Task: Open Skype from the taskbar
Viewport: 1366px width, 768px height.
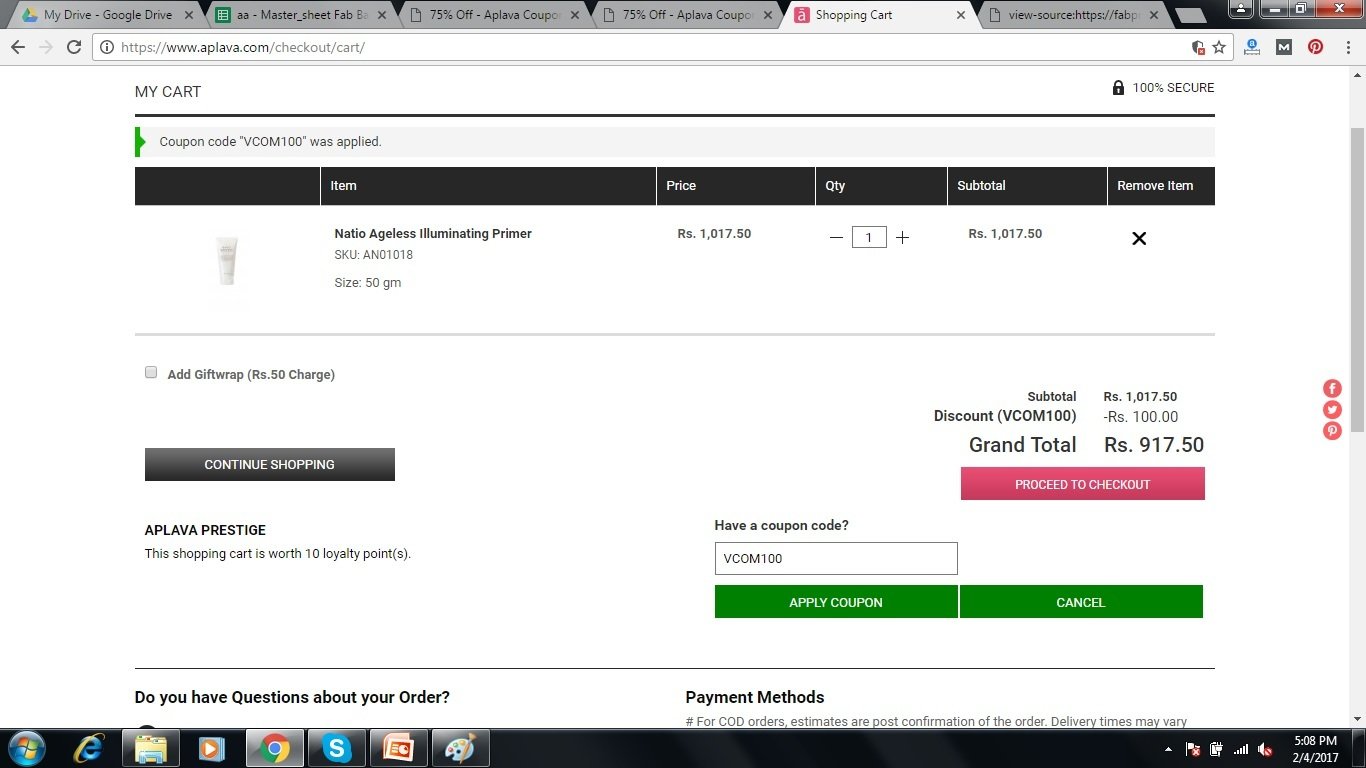Action: point(337,748)
